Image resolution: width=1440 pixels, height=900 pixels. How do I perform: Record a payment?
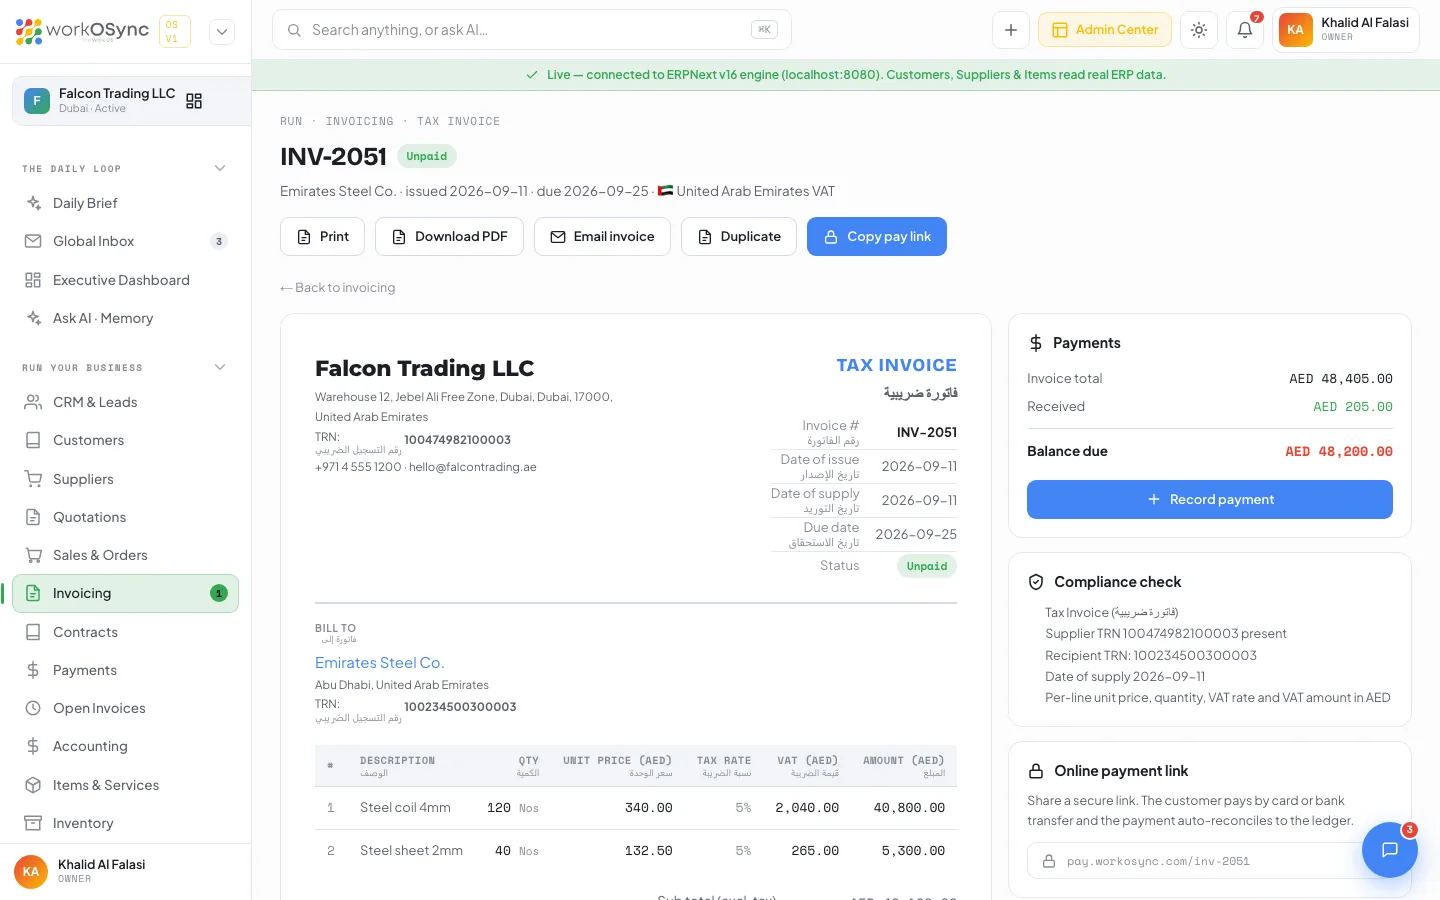tap(1210, 499)
